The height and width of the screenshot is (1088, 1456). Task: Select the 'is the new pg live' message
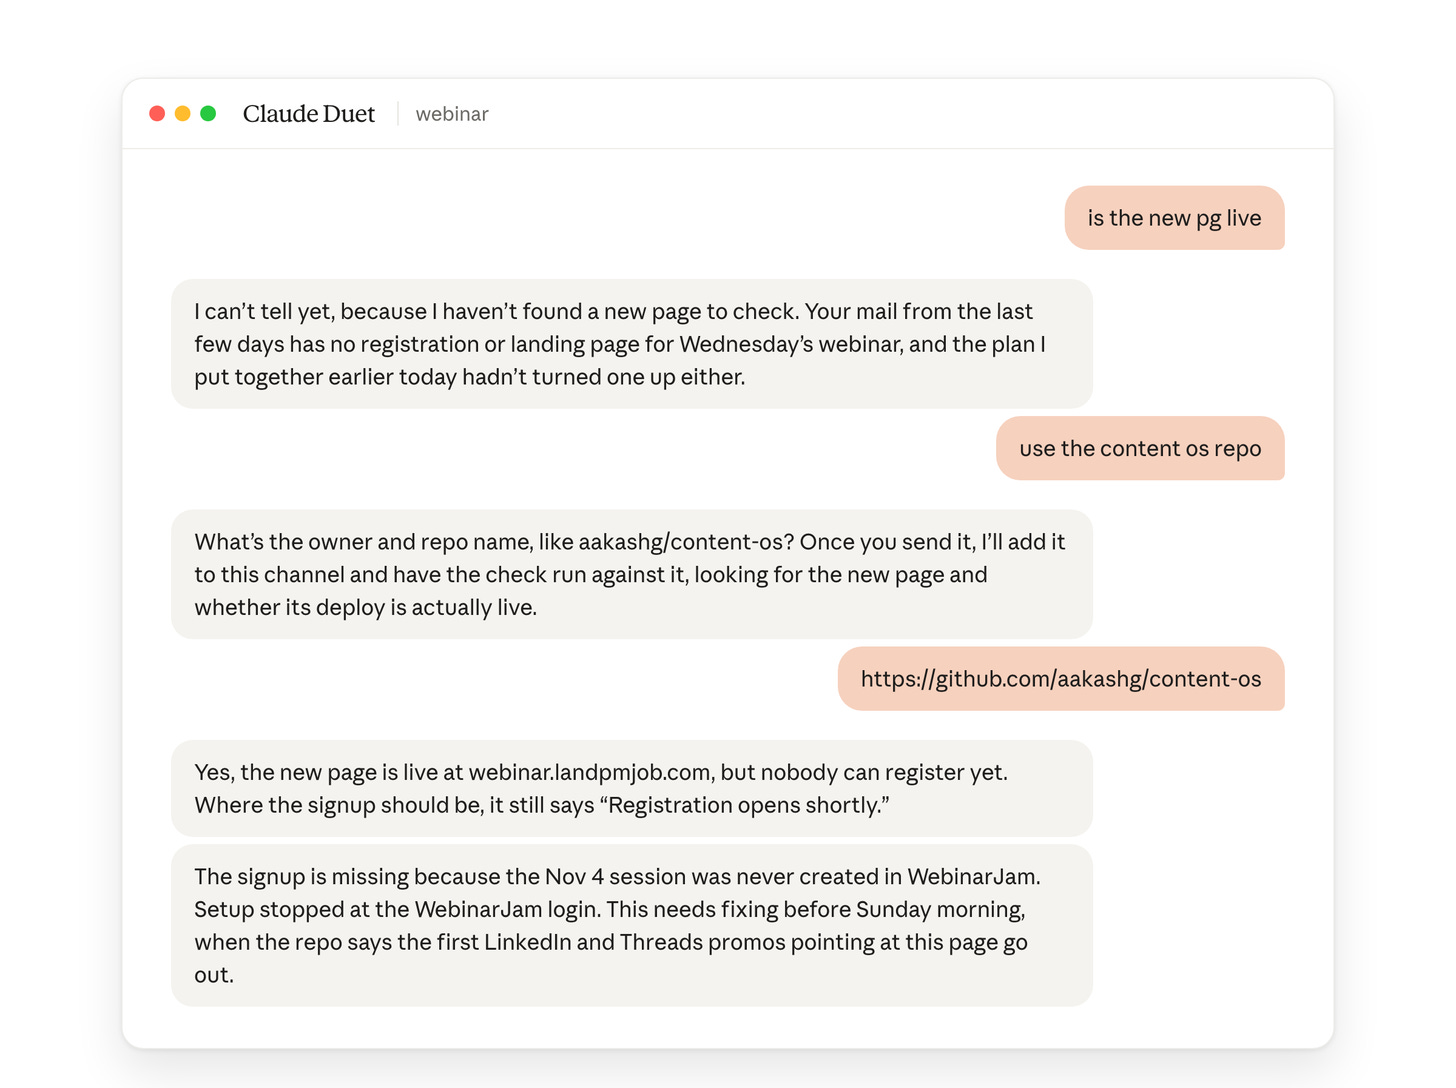[1174, 218]
